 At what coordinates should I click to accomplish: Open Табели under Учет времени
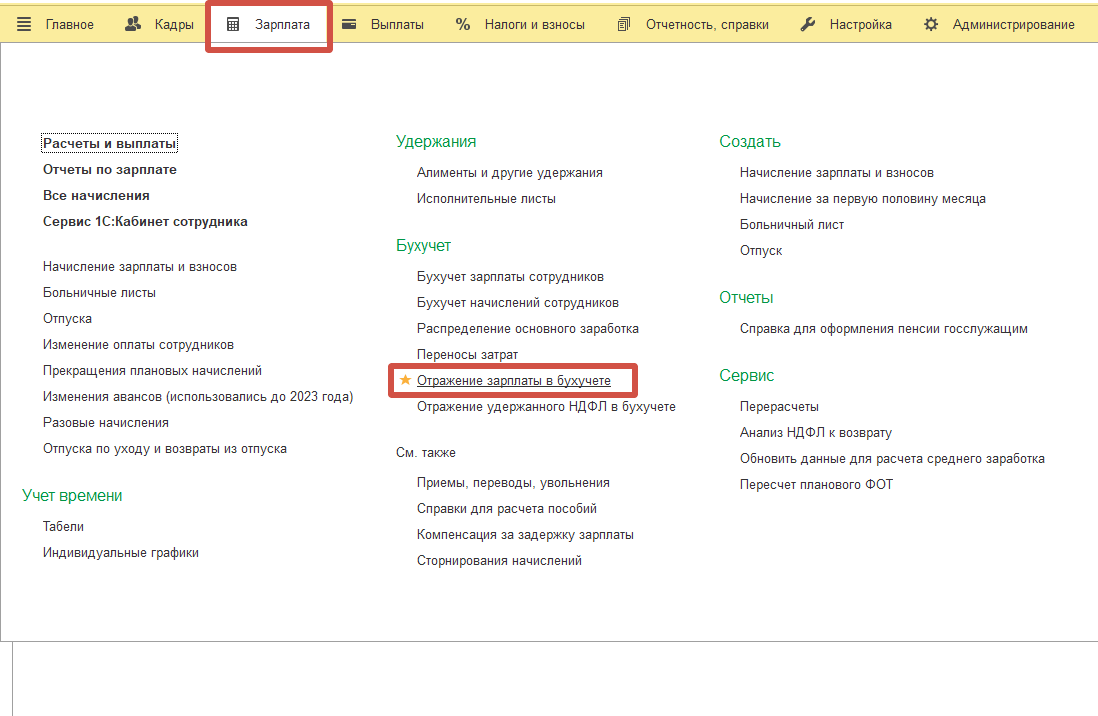tap(63, 526)
